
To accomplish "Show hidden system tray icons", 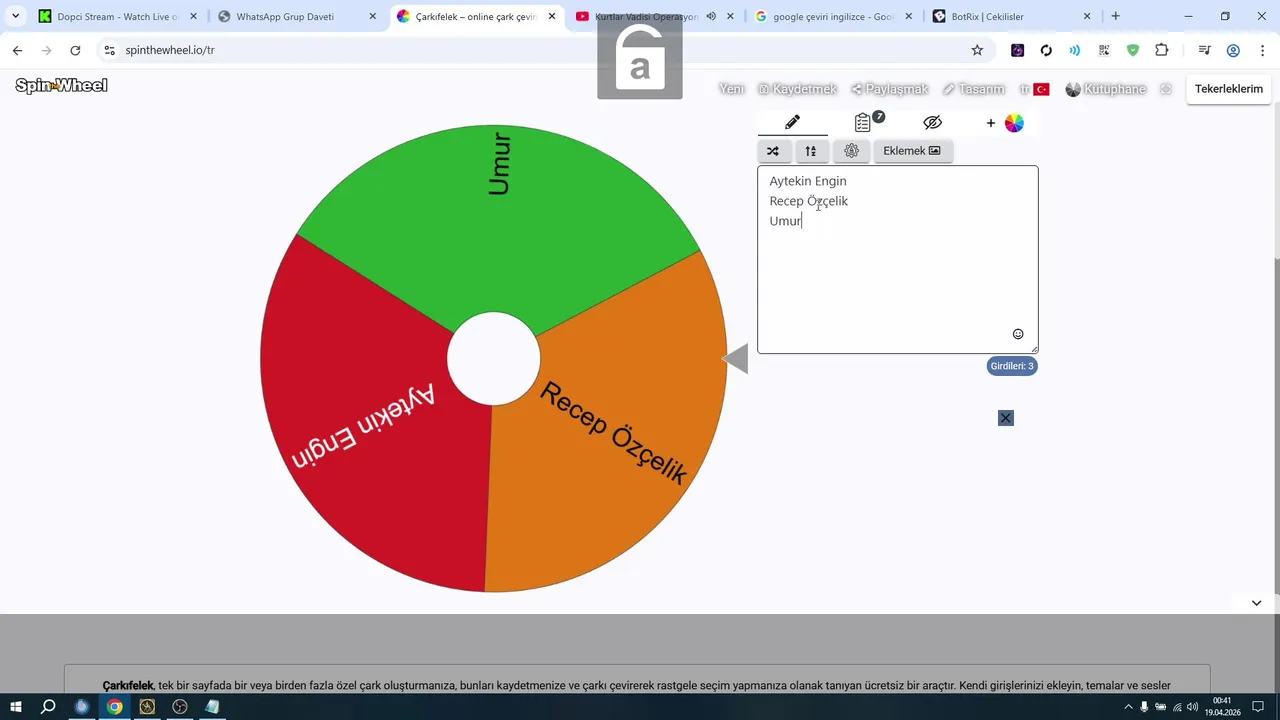I will click(x=1129, y=707).
